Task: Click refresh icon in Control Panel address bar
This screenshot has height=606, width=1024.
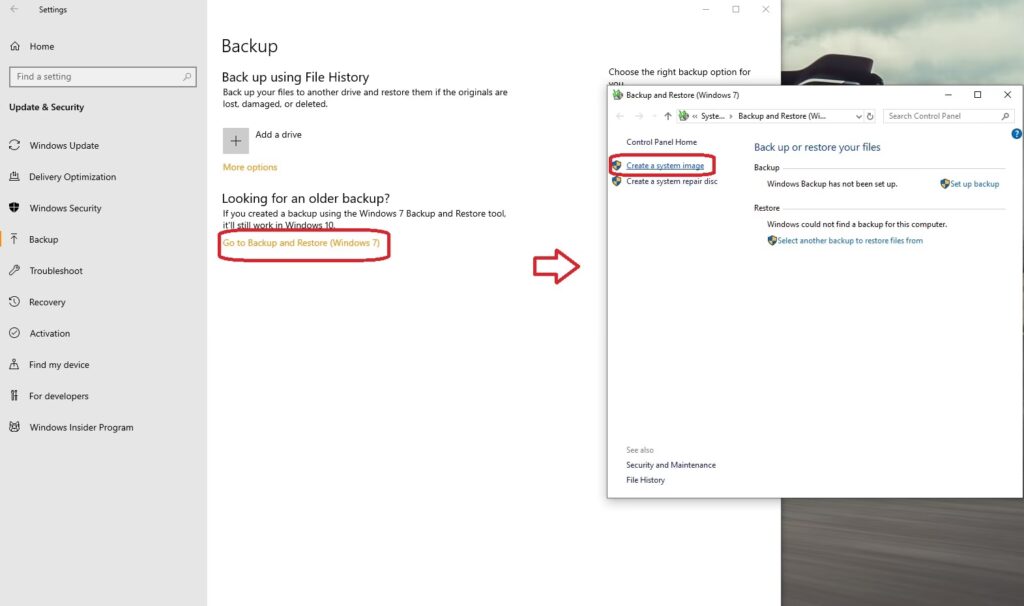Action: coord(871,116)
